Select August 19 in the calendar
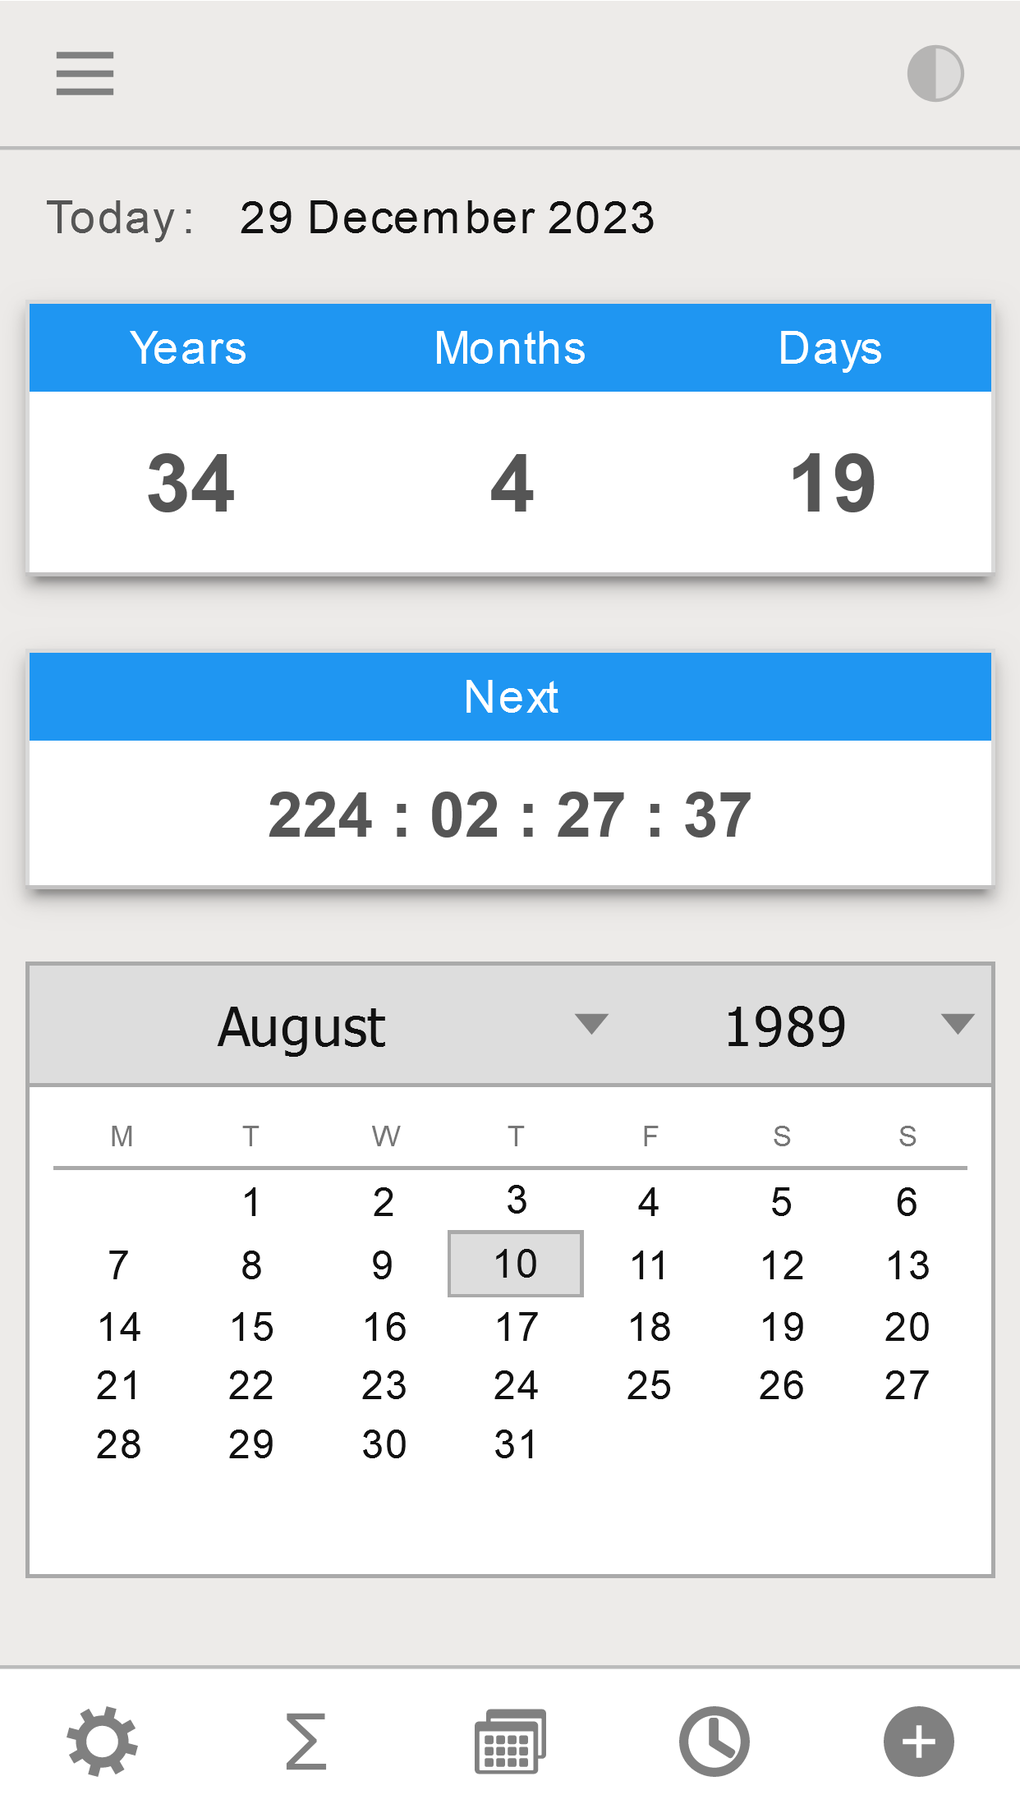Viewport: 1020px width, 1813px height. (x=783, y=1326)
